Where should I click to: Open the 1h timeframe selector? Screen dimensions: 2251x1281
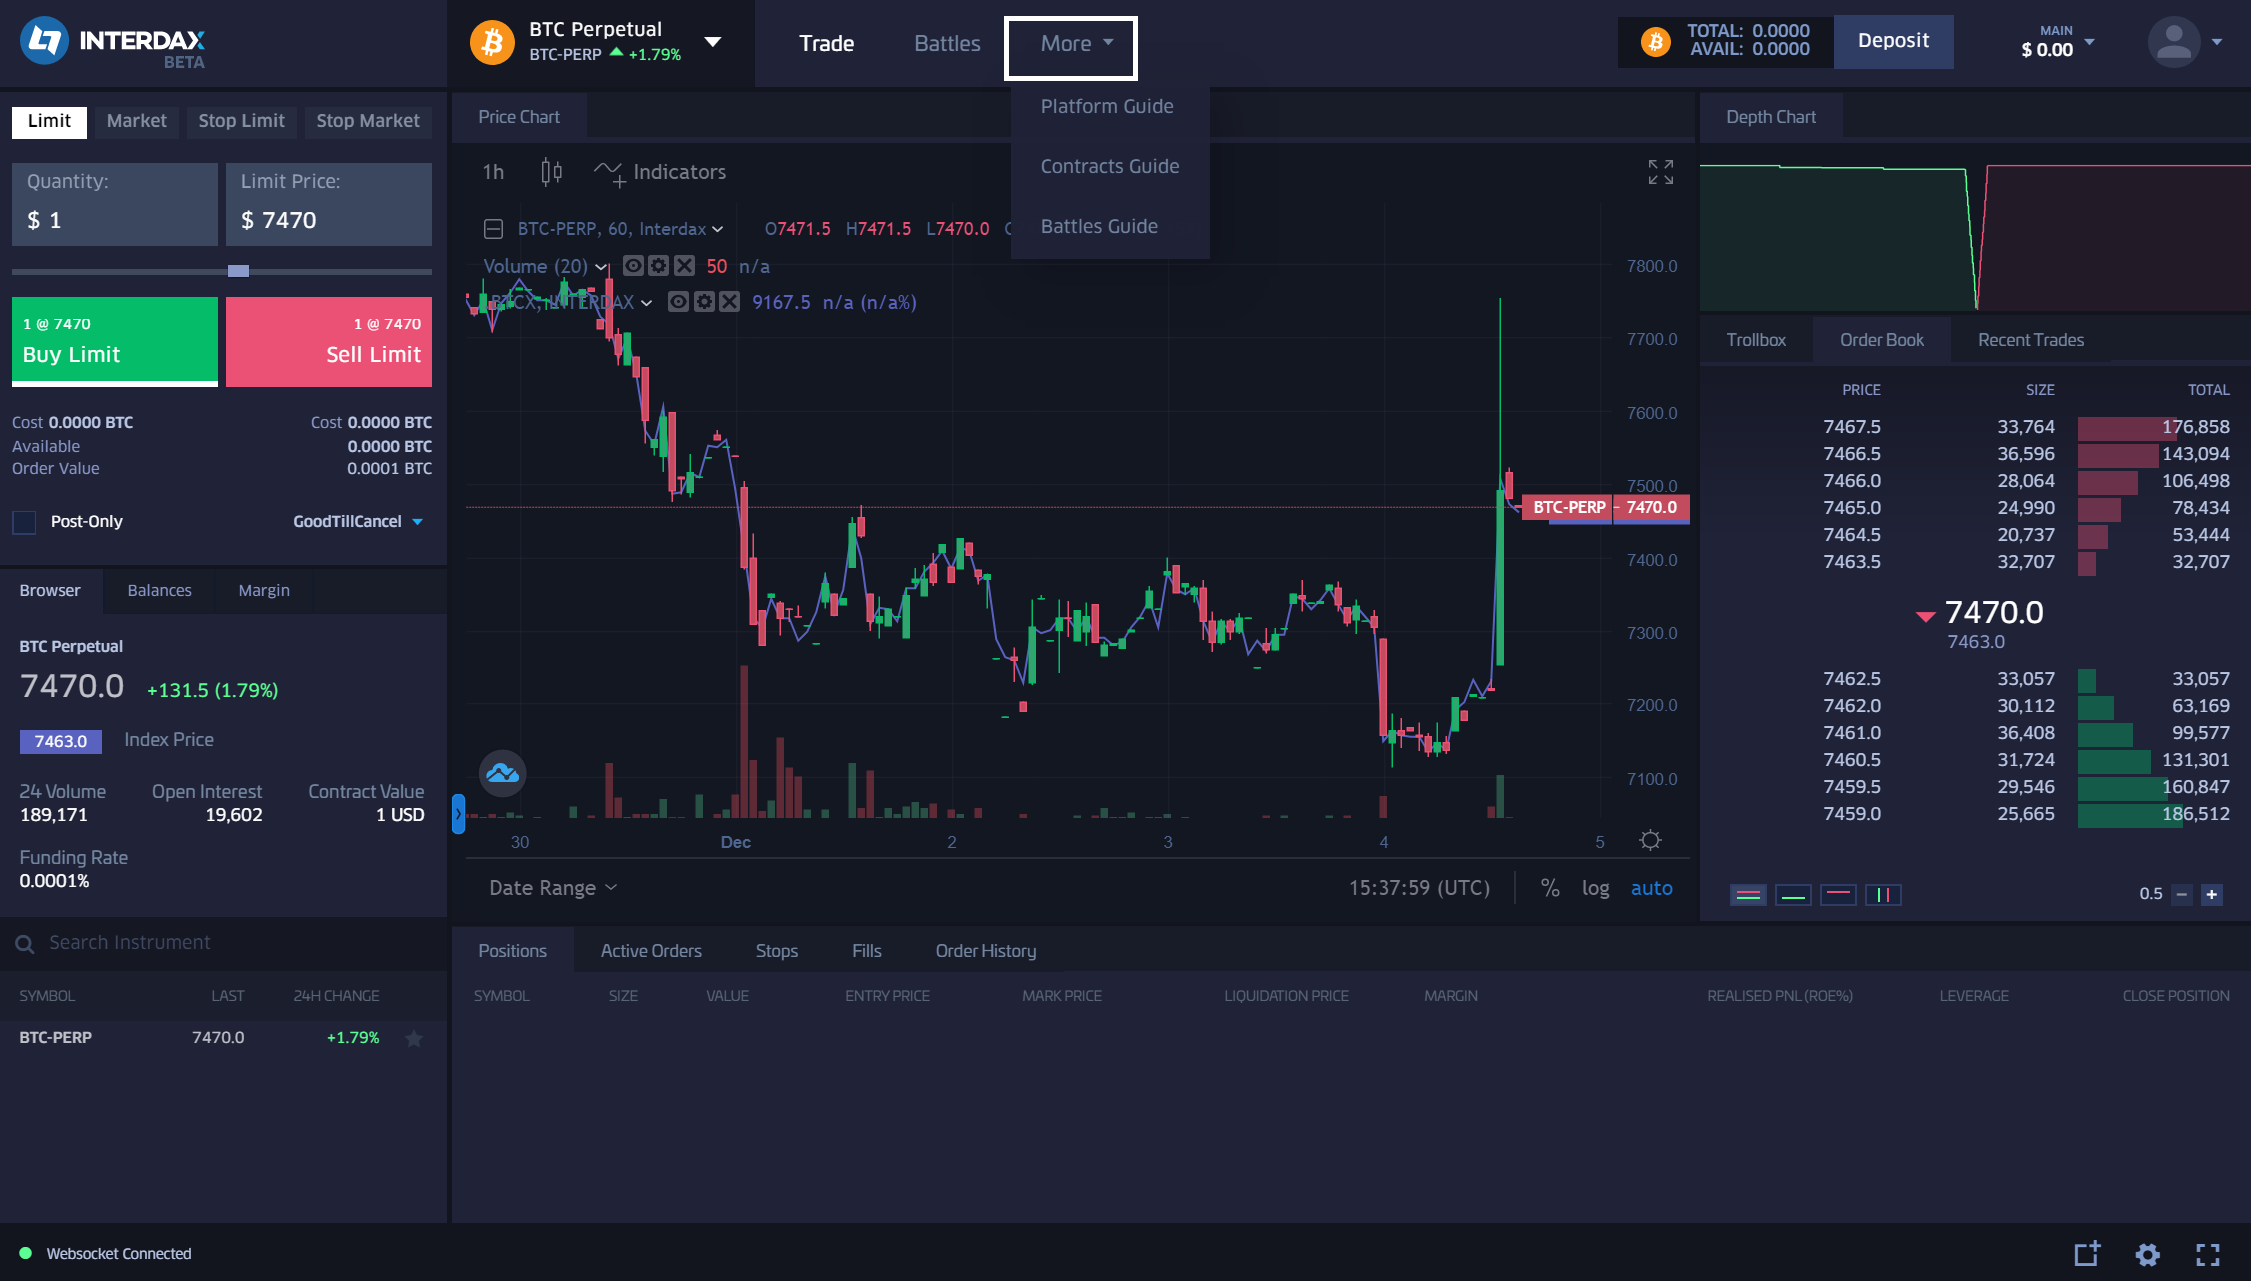[x=493, y=172]
